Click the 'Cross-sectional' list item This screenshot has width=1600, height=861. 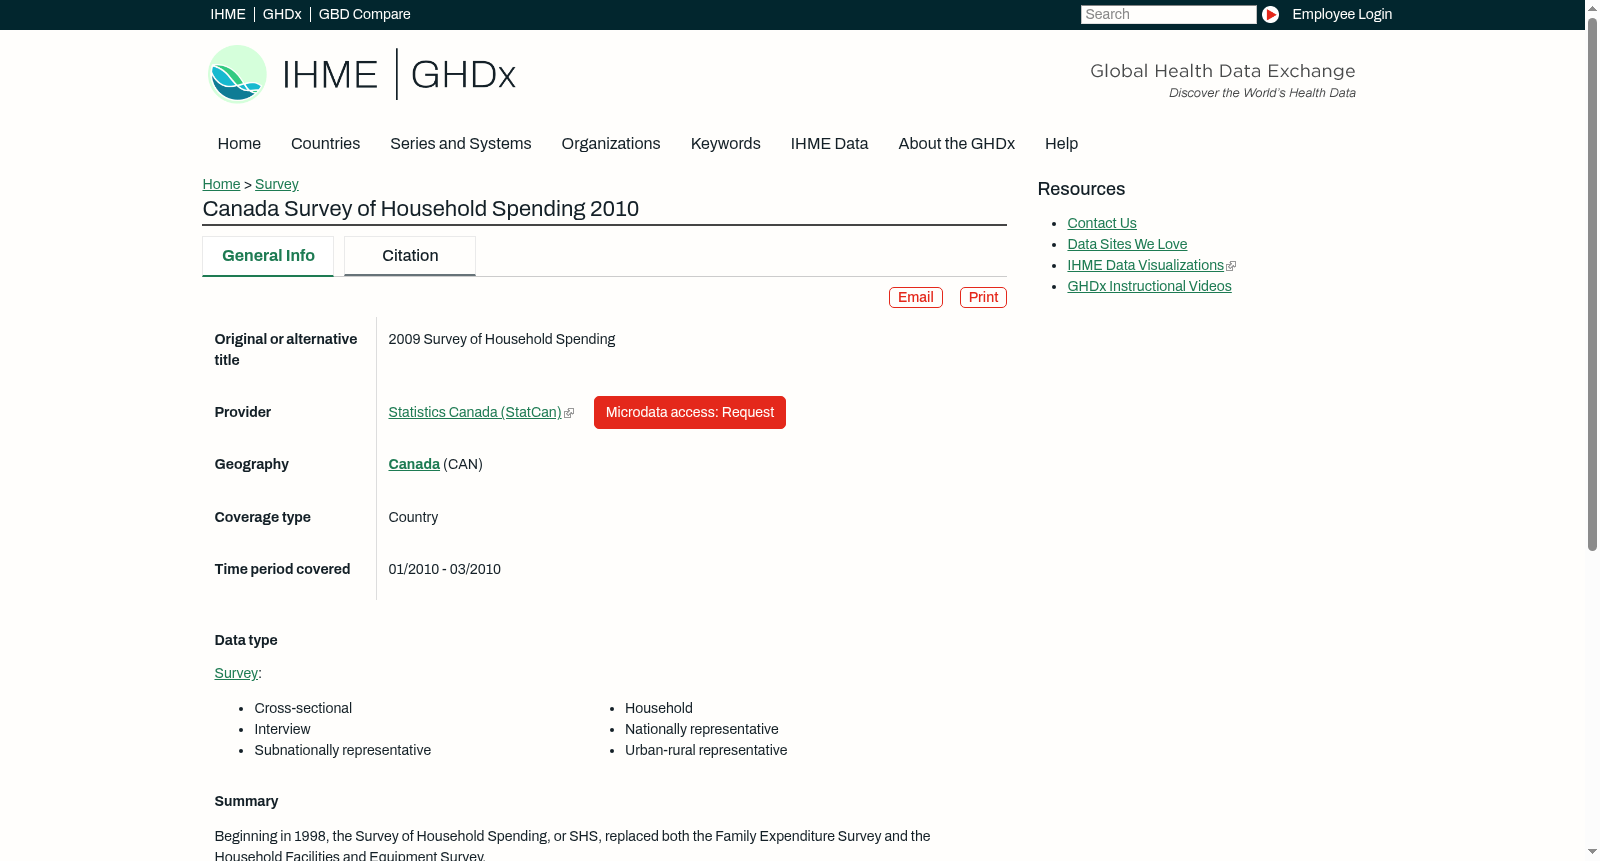(303, 709)
